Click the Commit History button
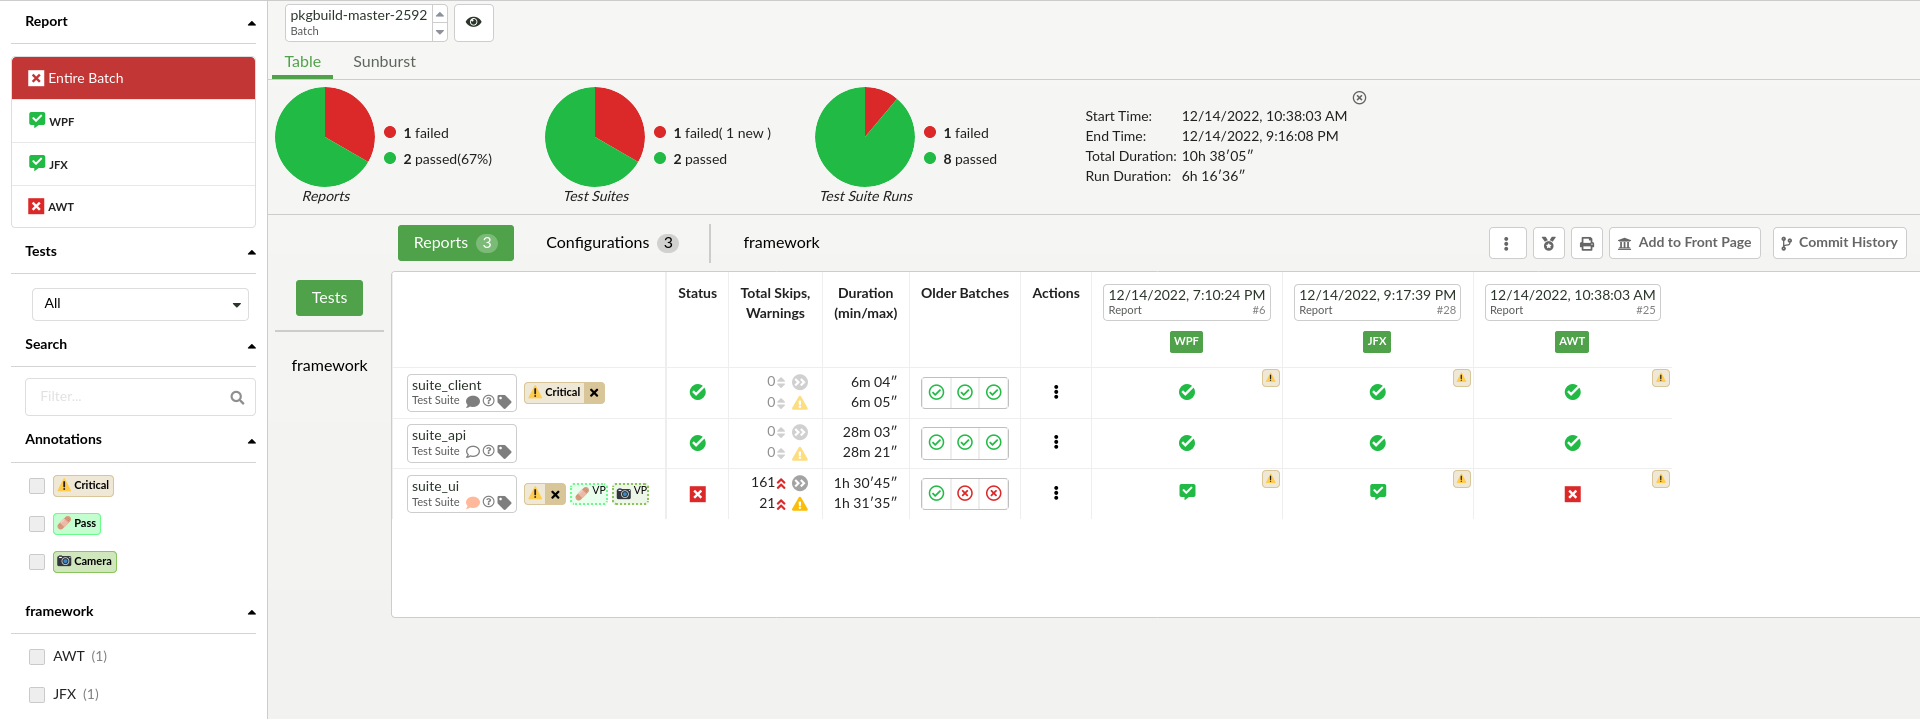This screenshot has width=1920, height=719. pos(1839,243)
